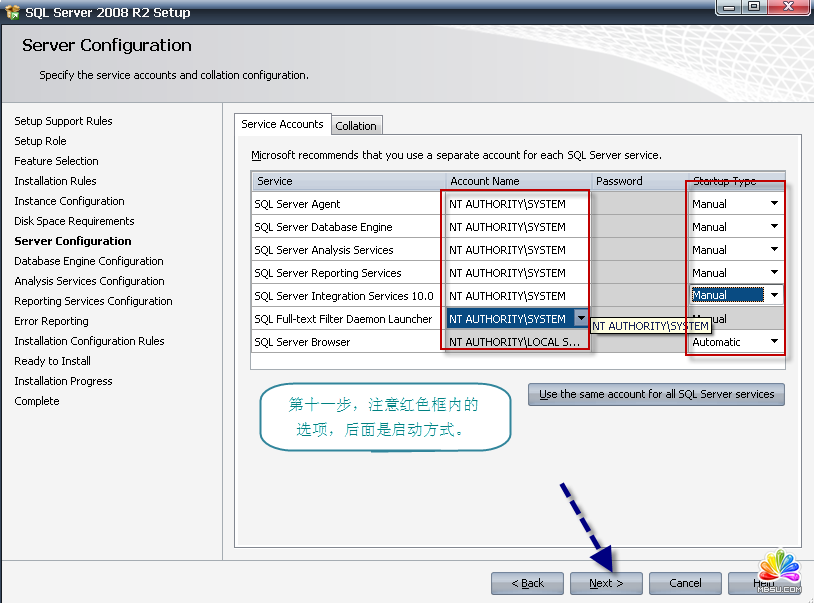Cancel the SQL Server setup
Viewport: 814px width, 603px height.
(x=685, y=583)
